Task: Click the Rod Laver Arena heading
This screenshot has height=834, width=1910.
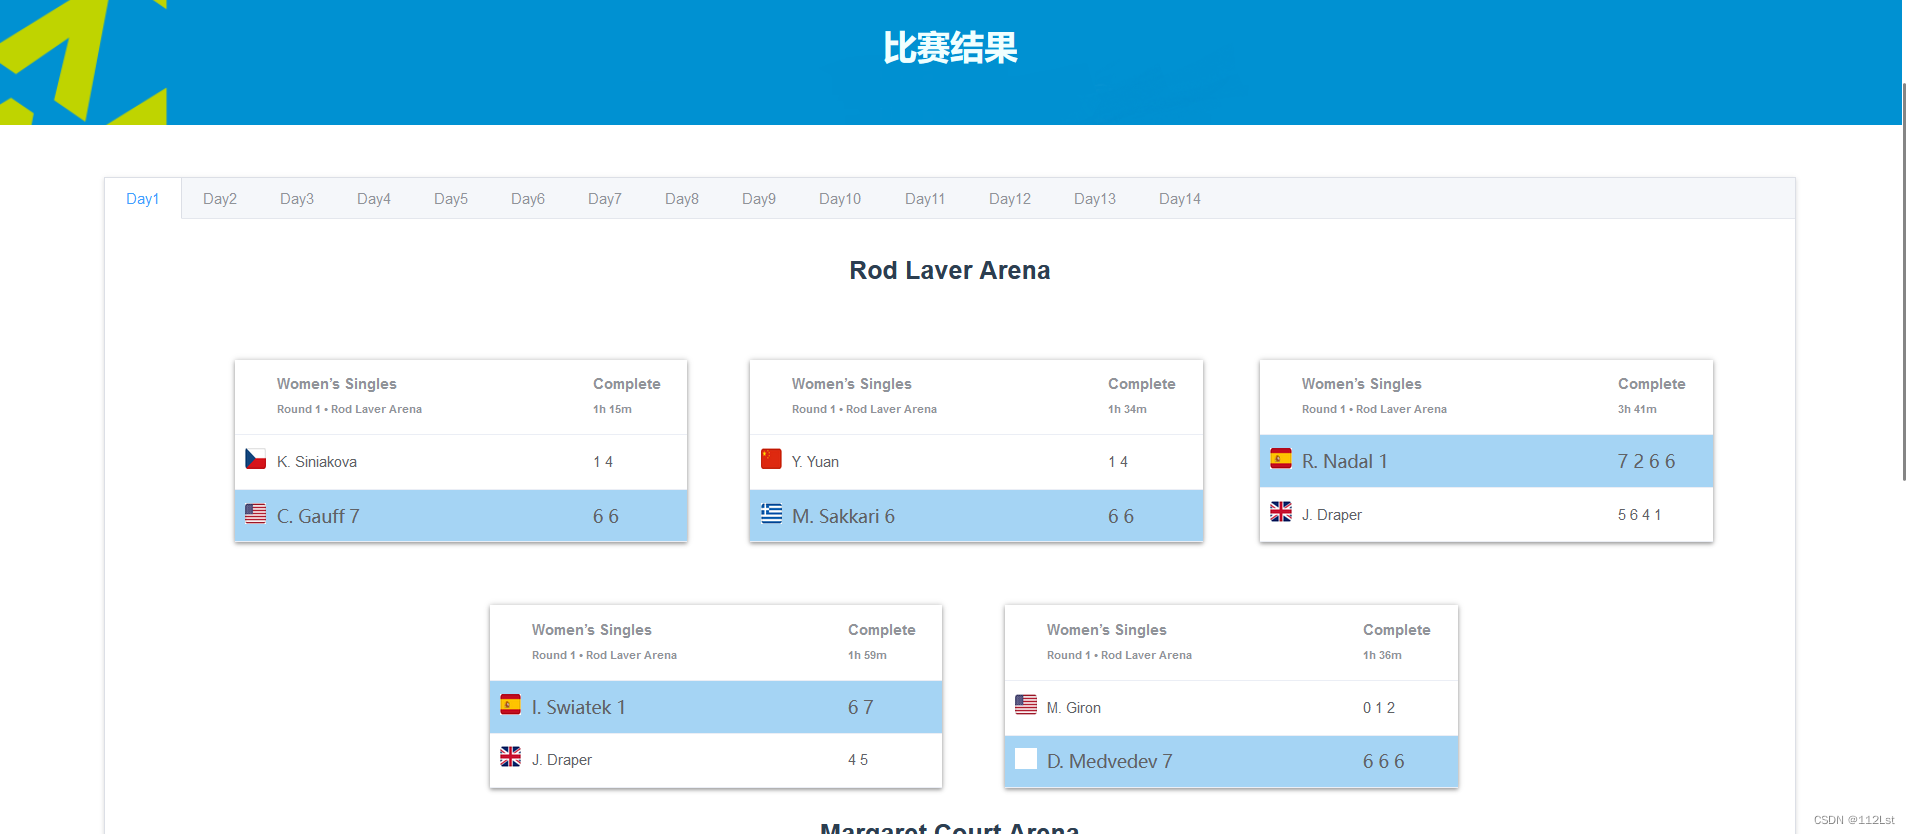Action: point(950,270)
